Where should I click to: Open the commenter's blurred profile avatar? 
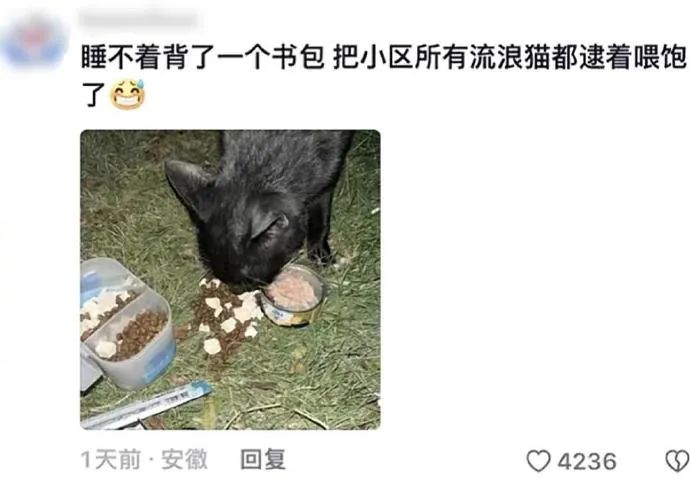tap(34, 43)
